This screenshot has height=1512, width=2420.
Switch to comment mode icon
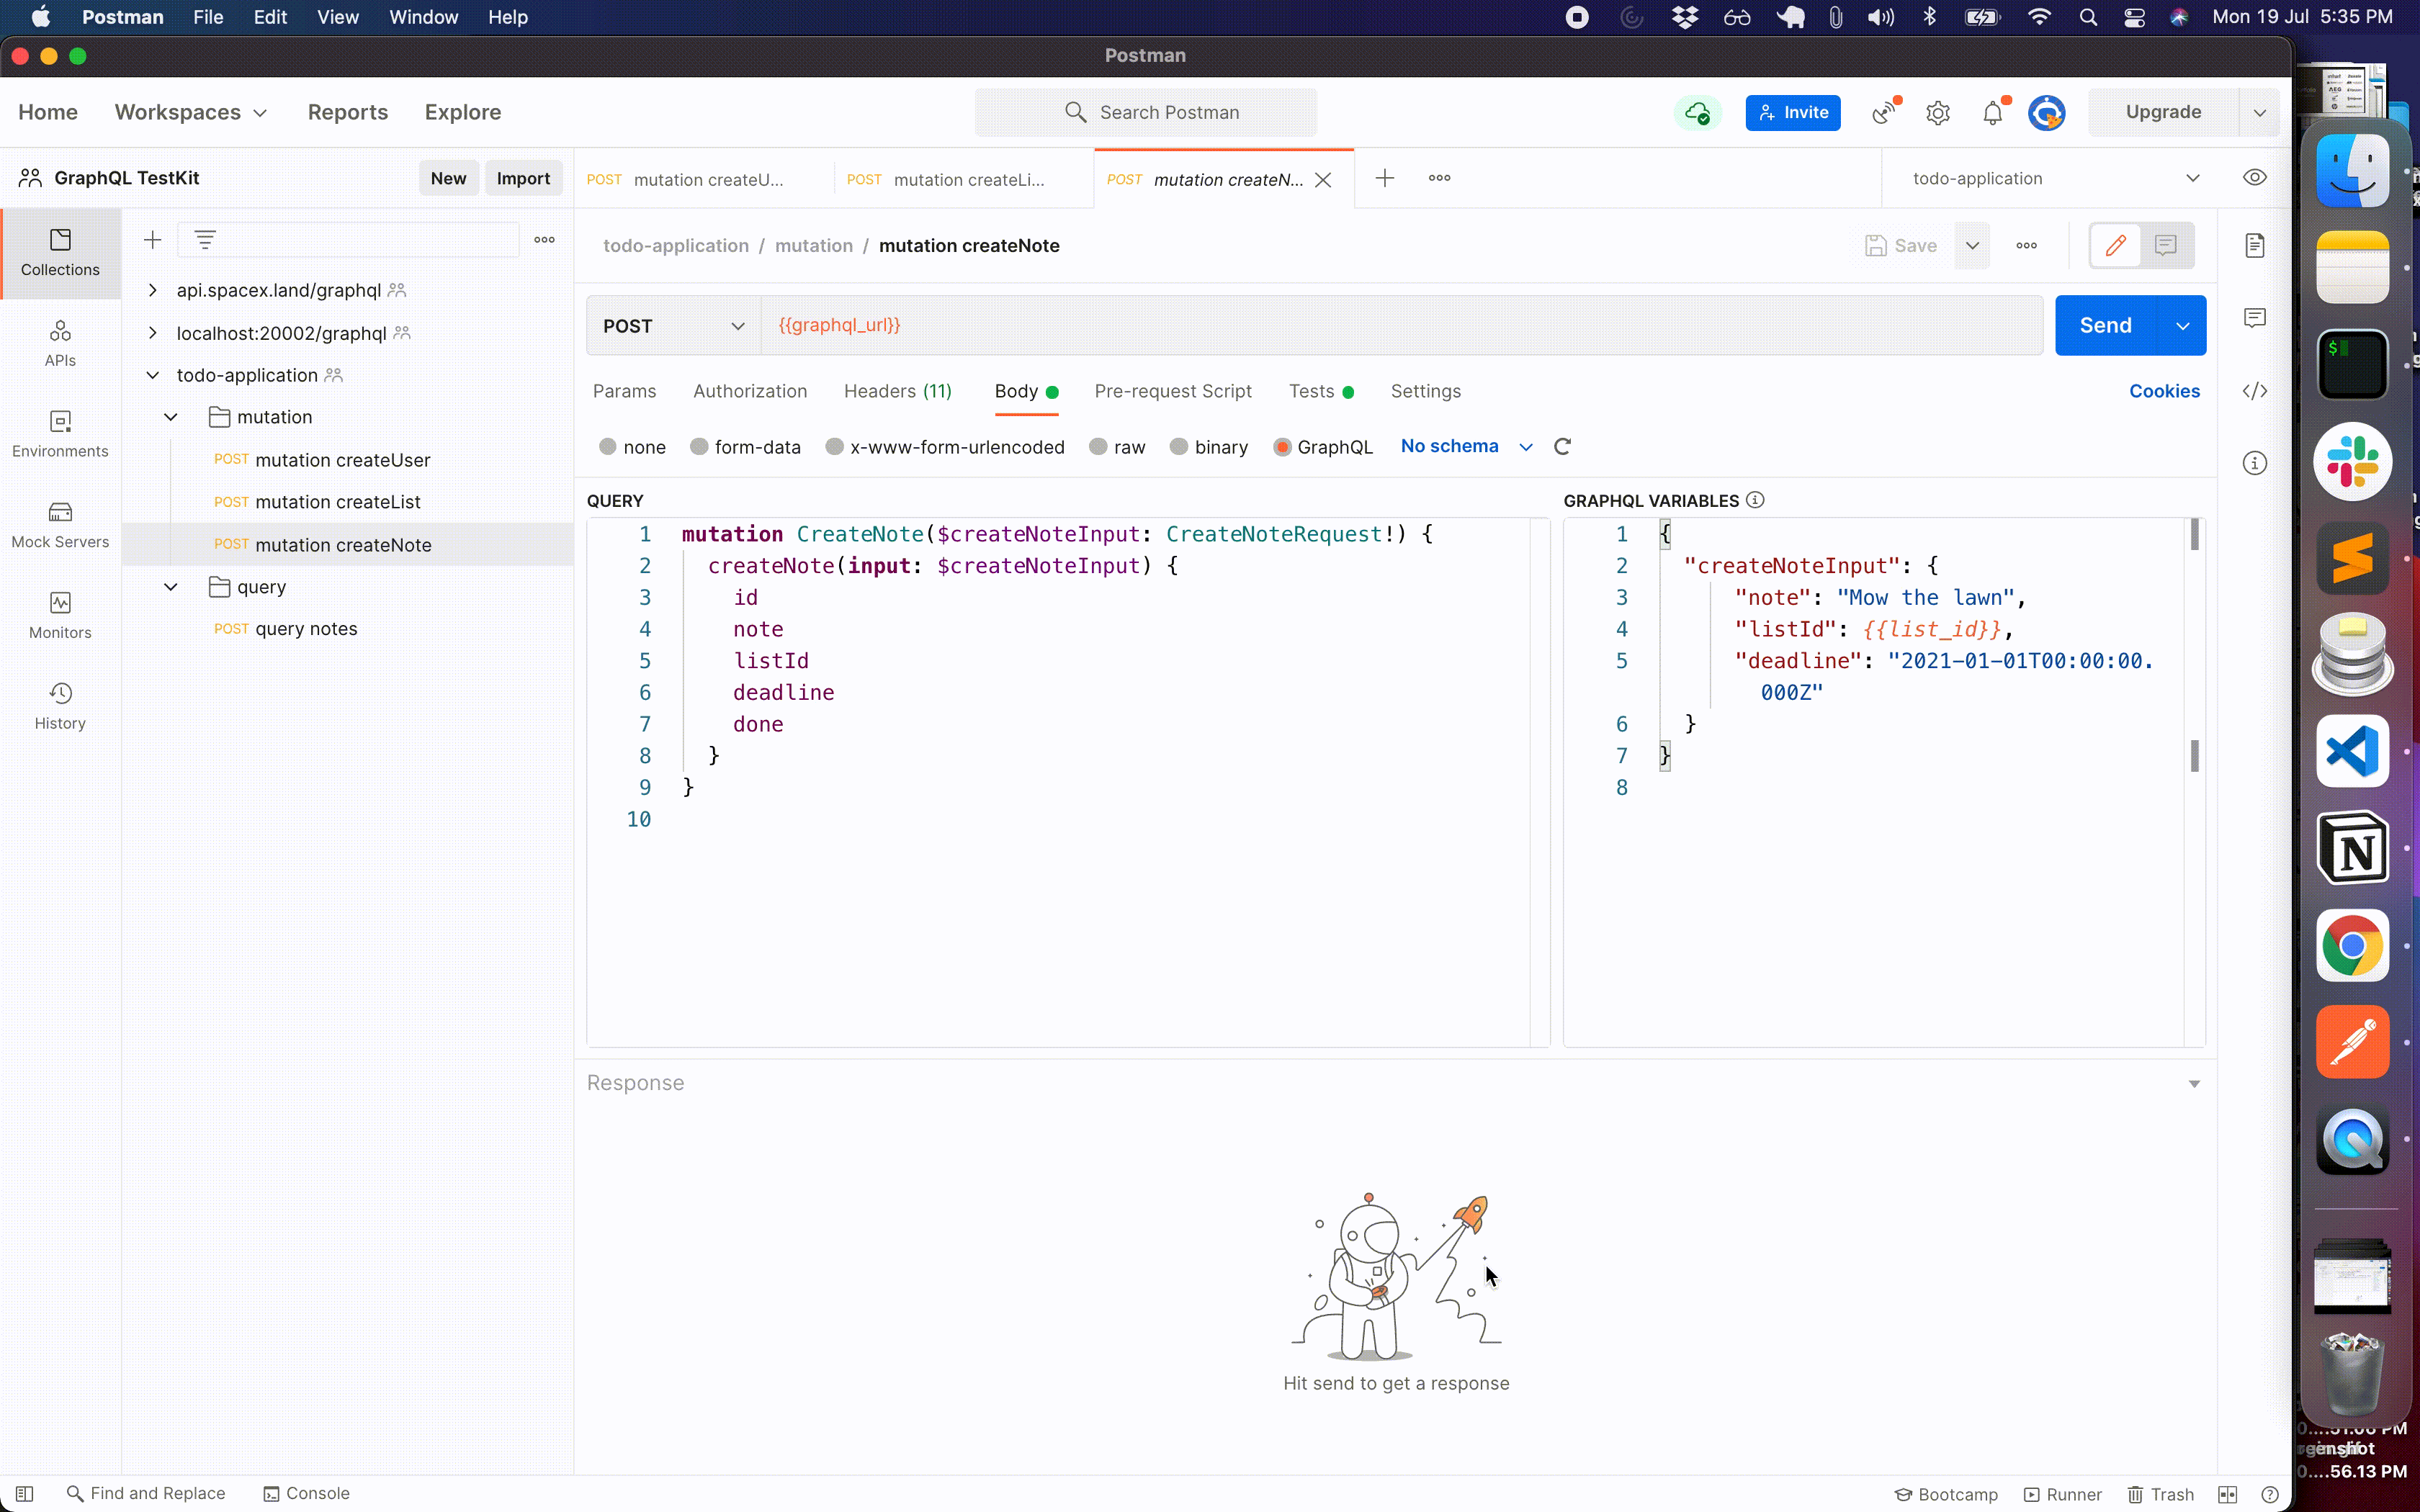pyautogui.click(x=2166, y=245)
